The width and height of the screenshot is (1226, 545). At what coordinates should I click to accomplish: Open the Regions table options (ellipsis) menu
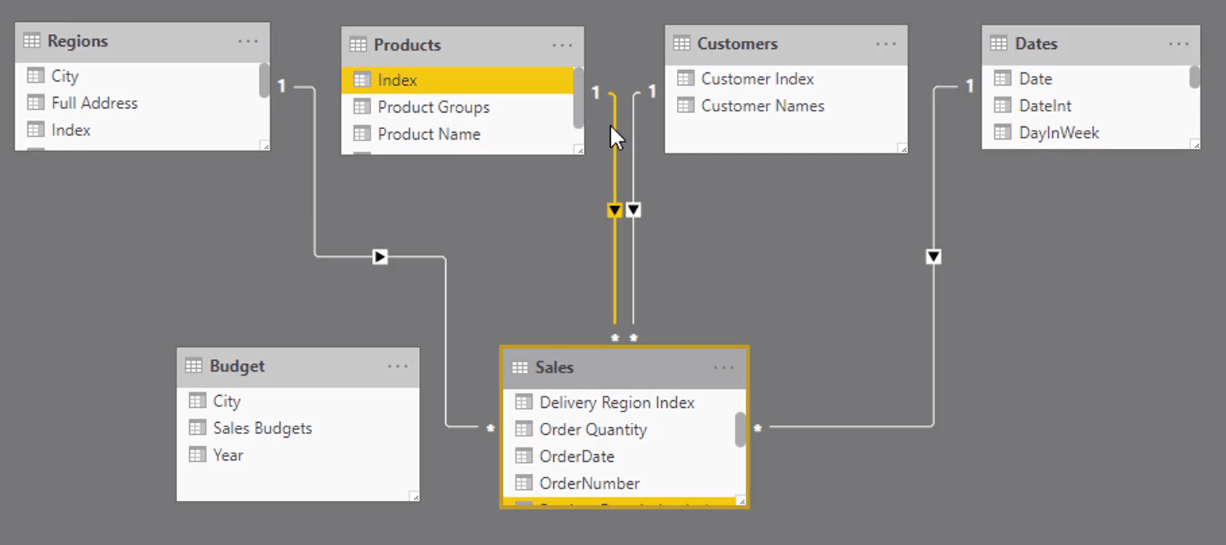point(248,41)
